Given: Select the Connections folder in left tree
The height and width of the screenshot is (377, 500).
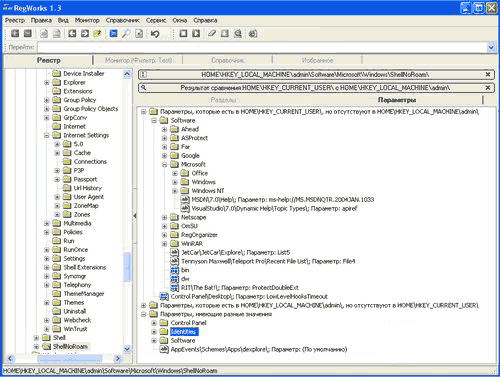Looking at the screenshot, I should pos(90,162).
